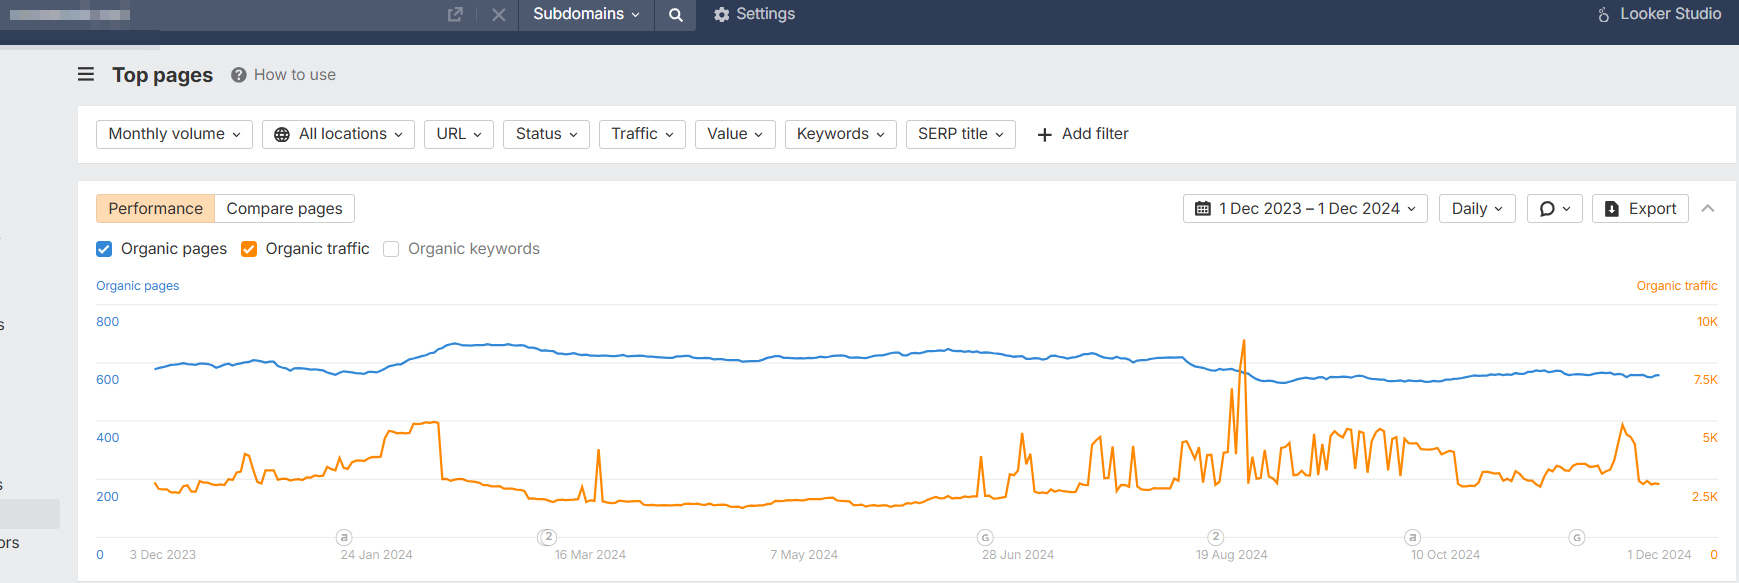The width and height of the screenshot is (1739, 583).
Task: Click the search magnifier icon in top bar
Action: tap(676, 15)
